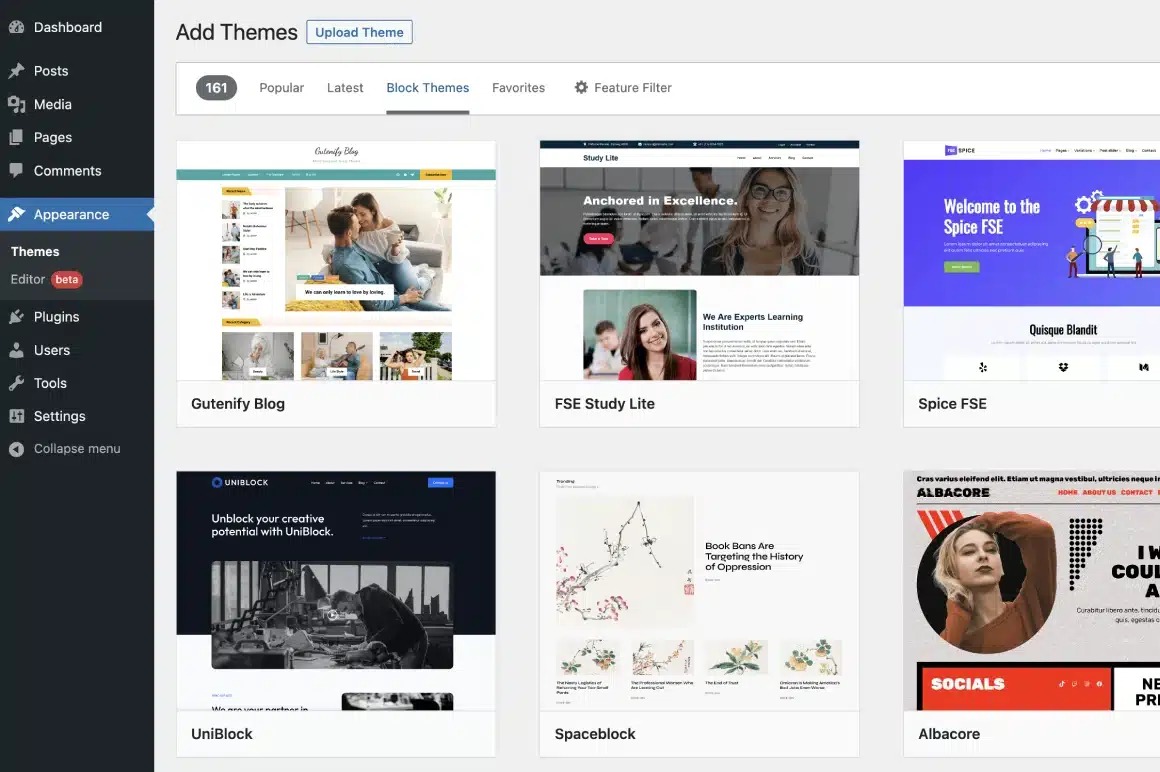Click the Upload Theme button

(360, 33)
